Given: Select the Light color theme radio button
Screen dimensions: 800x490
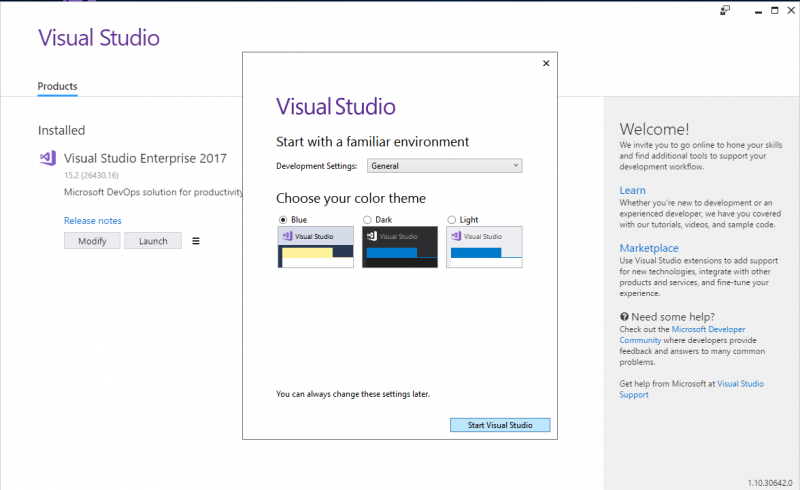Looking at the screenshot, I should click(451, 219).
